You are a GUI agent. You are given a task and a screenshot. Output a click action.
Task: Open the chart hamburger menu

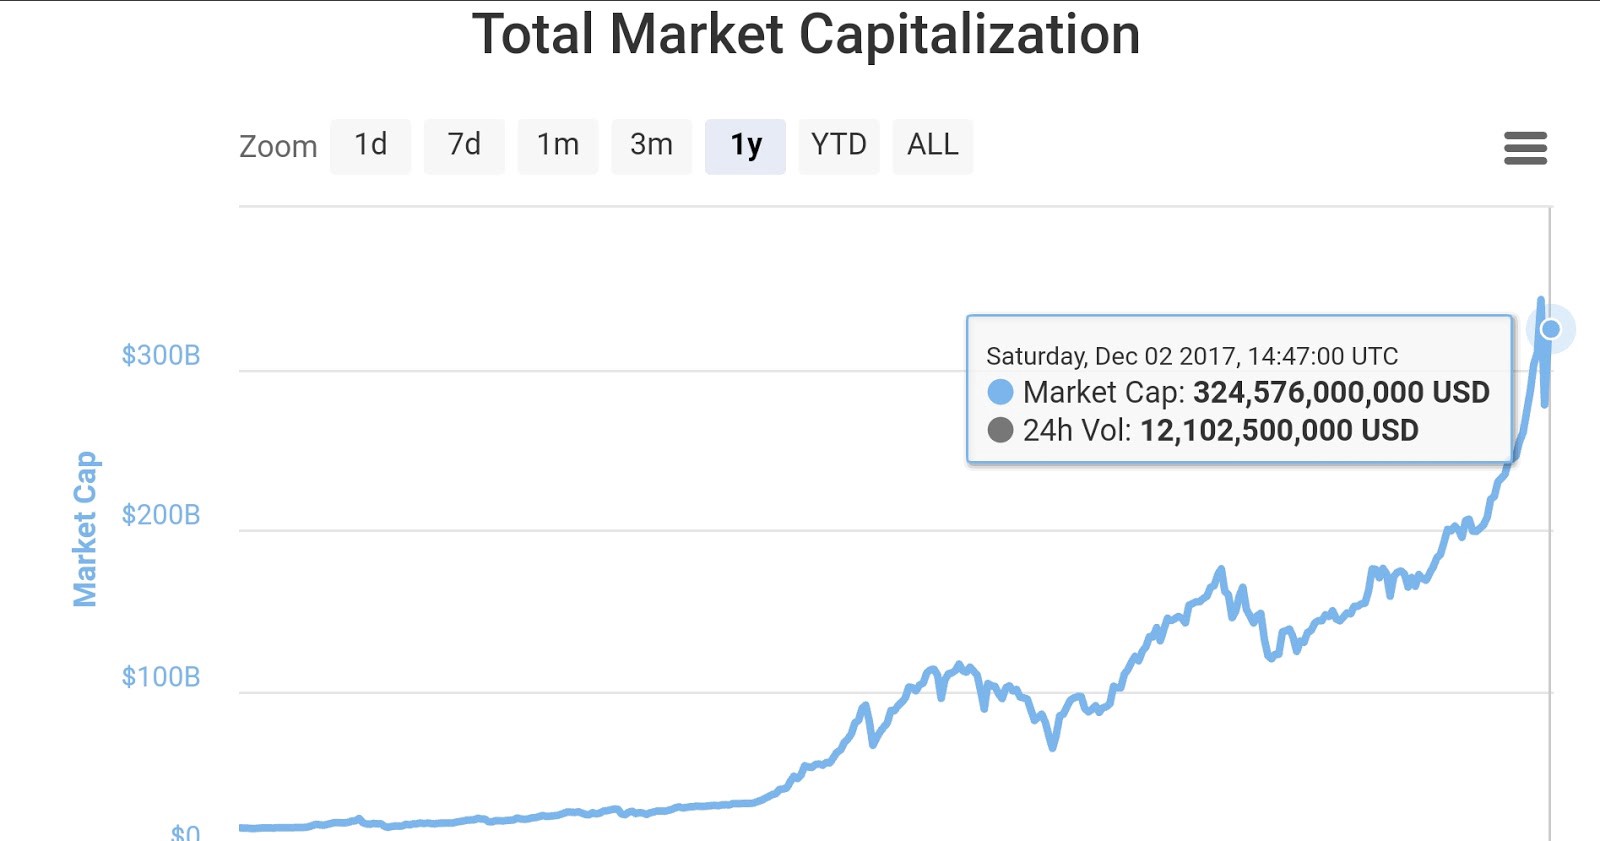(x=1525, y=148)
